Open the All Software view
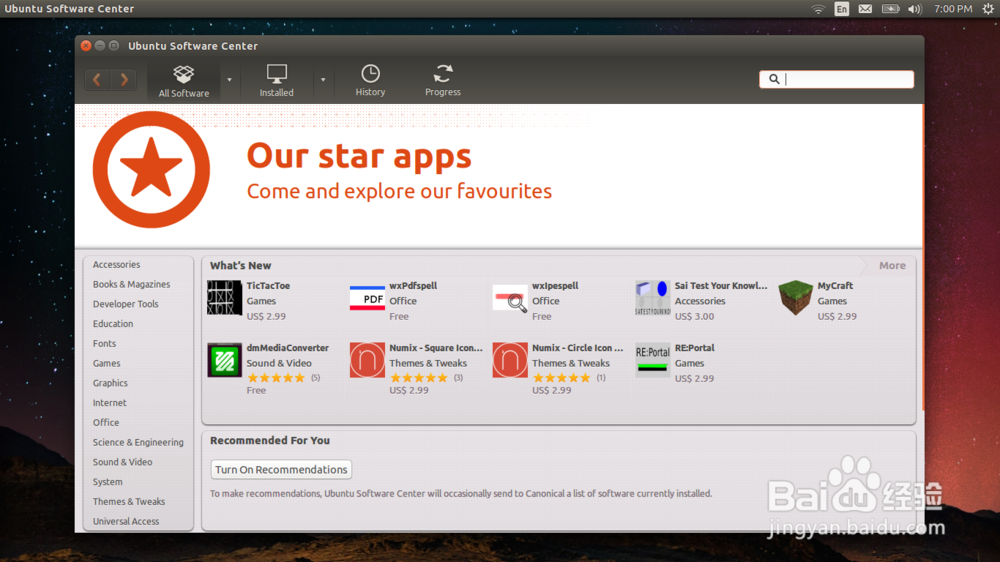 pos(184,81)
